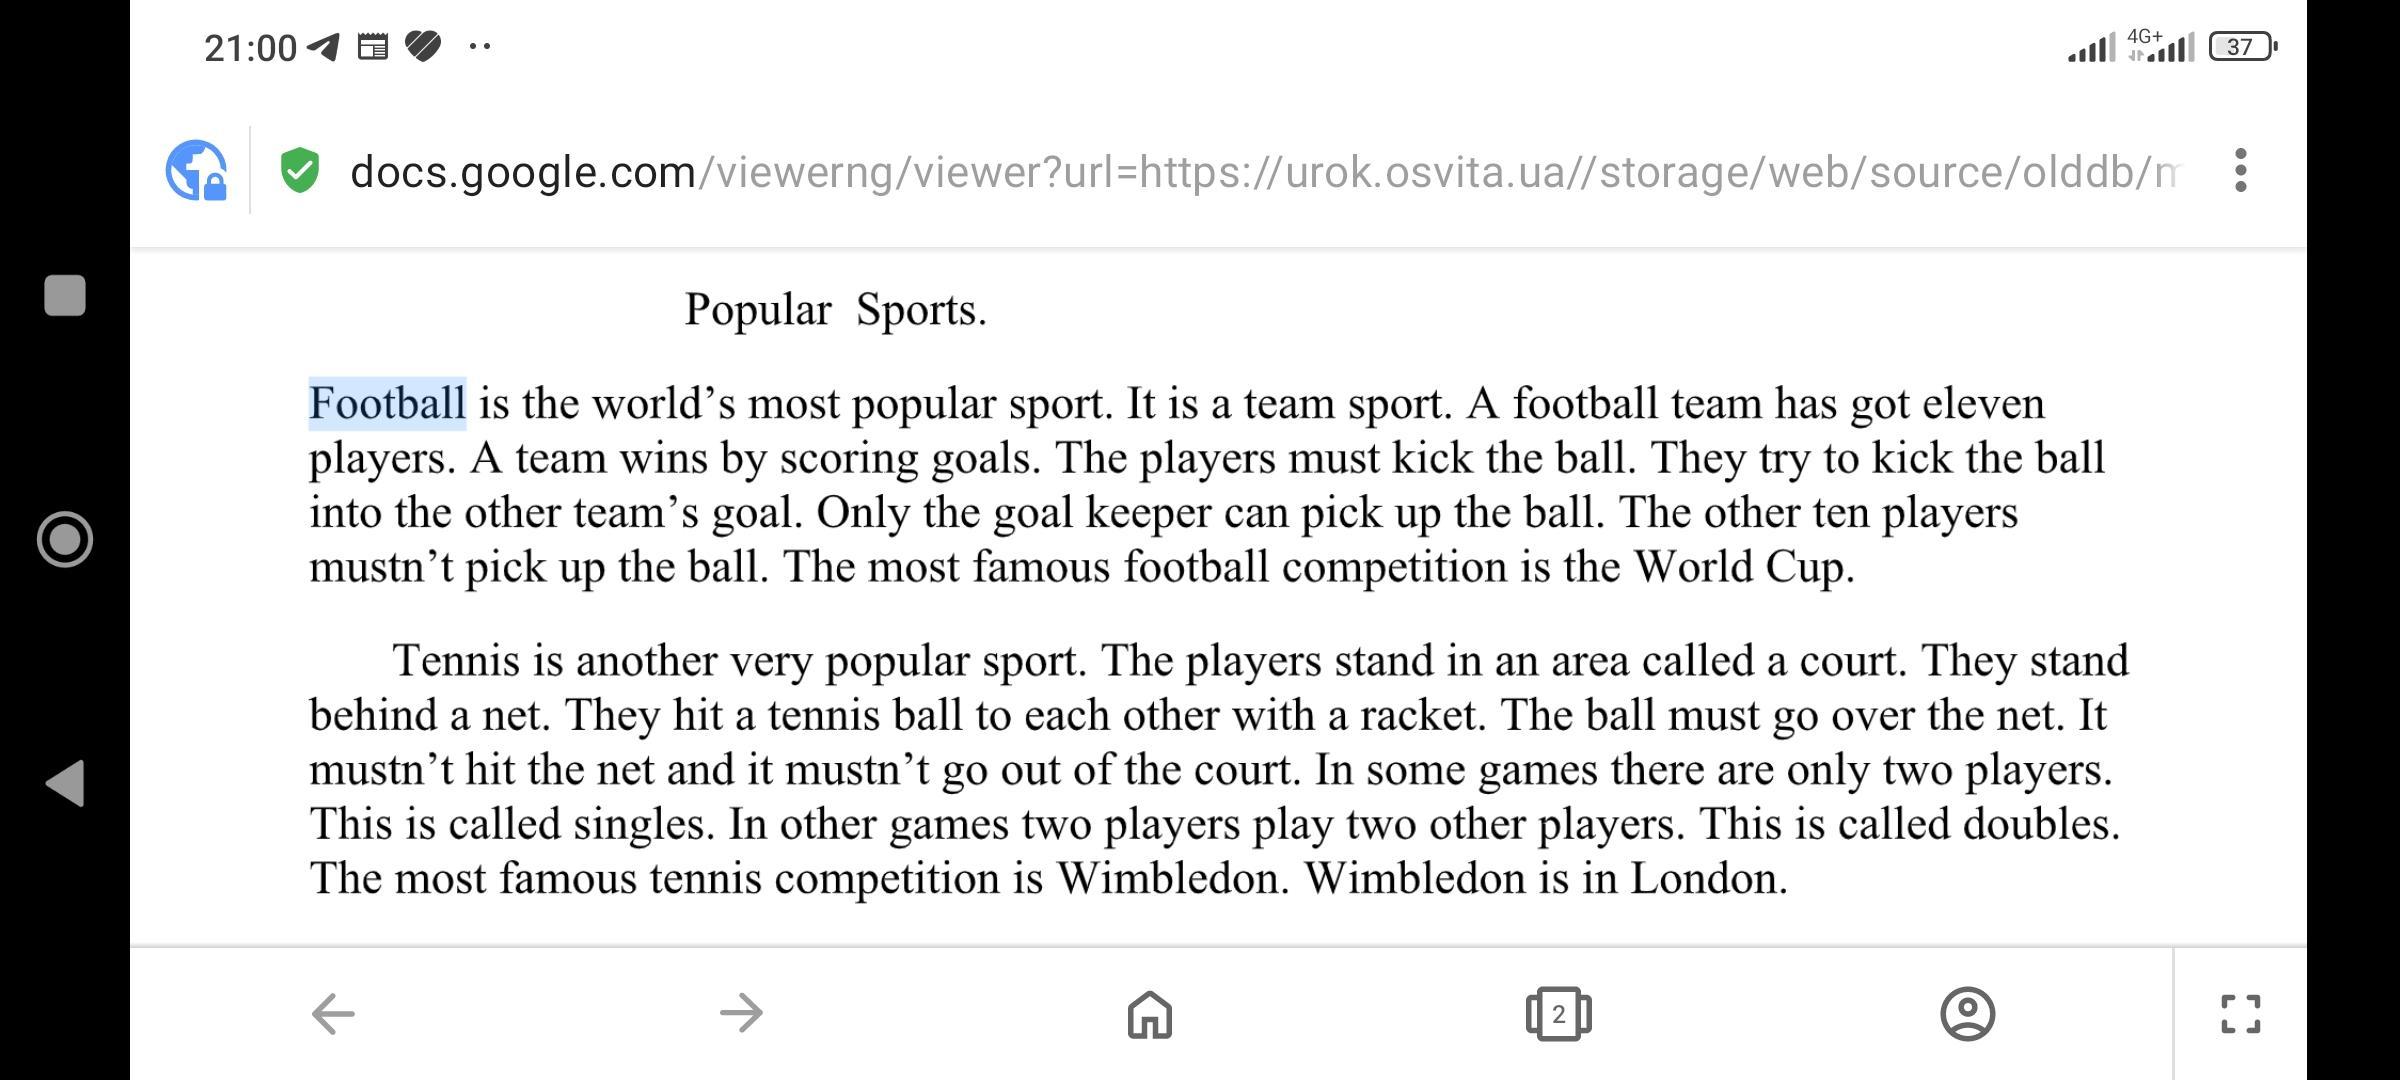2400x1080 pixels.
Task: Enter fullscreen mode via the corner-brackets icon
Action: point(2240,1014)
